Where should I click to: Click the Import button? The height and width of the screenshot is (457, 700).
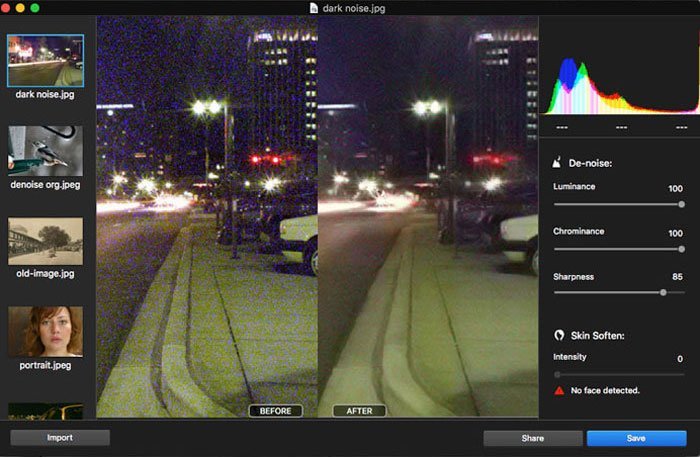point(60,438)
